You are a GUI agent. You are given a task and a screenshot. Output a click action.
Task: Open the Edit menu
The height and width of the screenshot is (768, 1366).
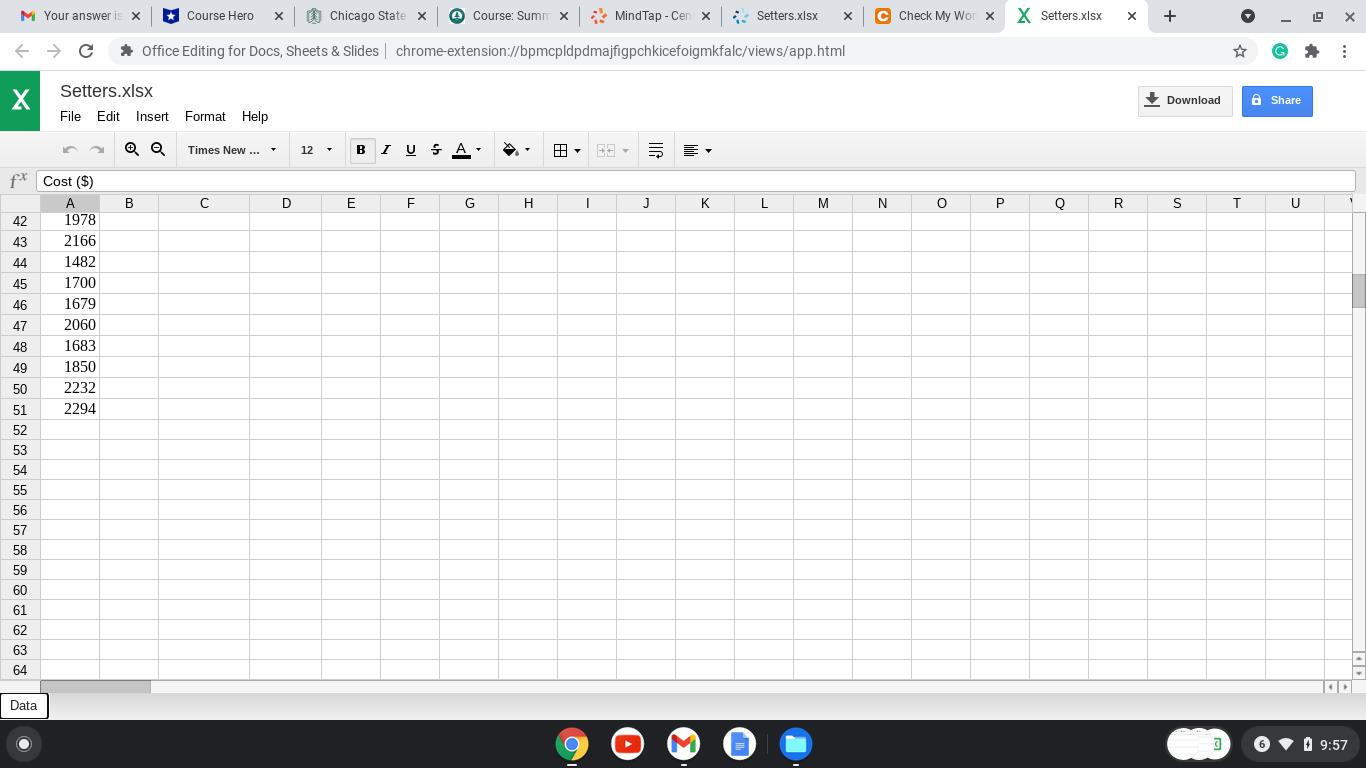(108, 116)
